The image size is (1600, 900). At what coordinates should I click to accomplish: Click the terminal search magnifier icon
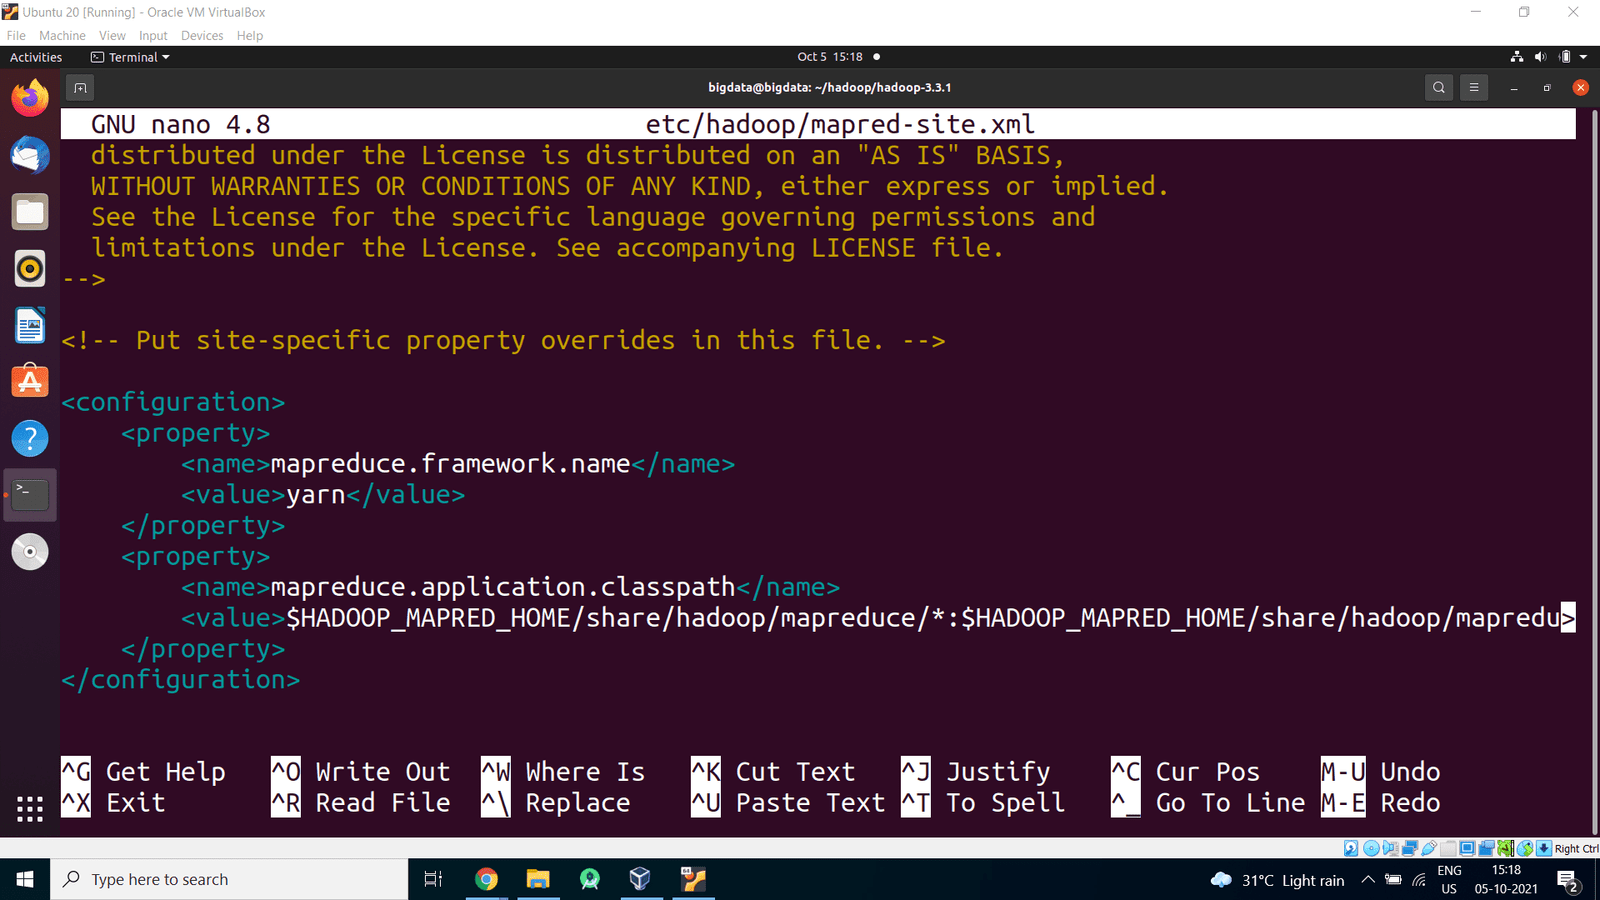pyautogui.click(x=1439, y=88)
